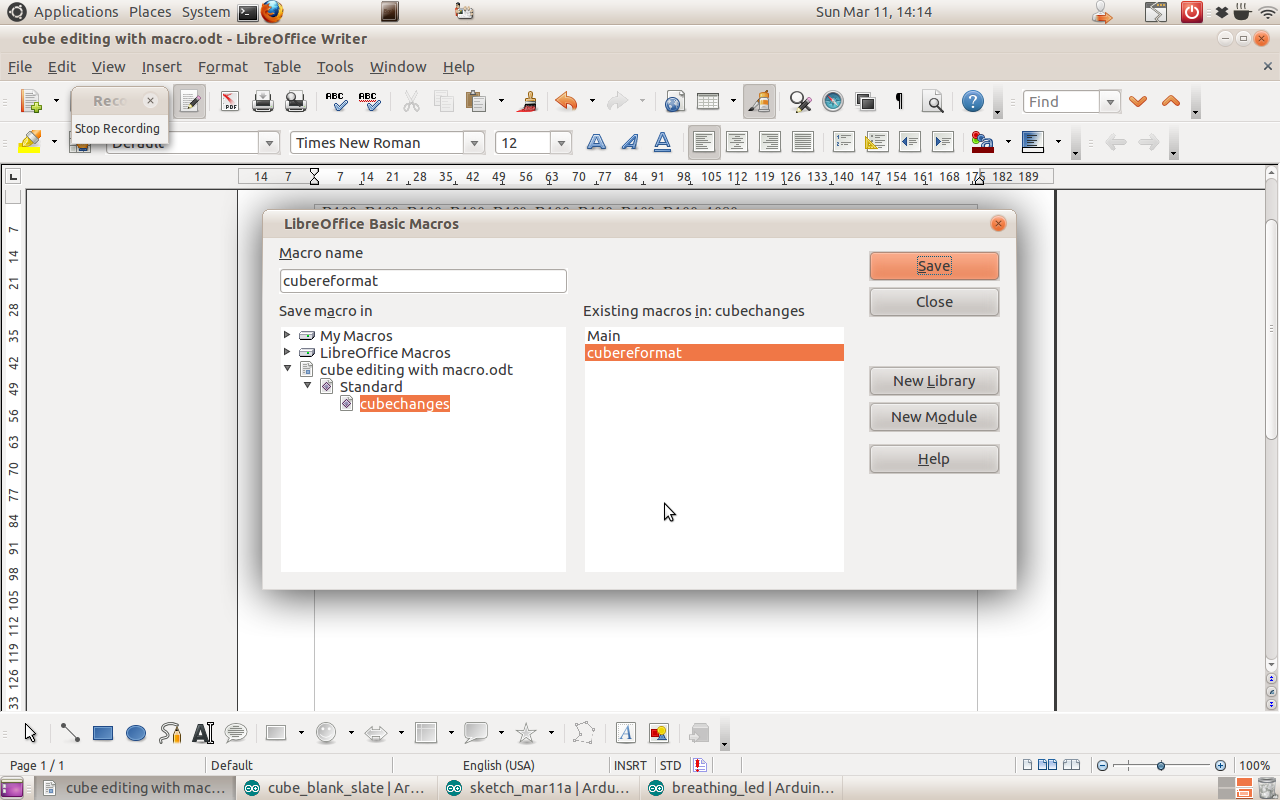Open Firefox from top panel
The image size is (1280, 800).
[x=271, y=12]
